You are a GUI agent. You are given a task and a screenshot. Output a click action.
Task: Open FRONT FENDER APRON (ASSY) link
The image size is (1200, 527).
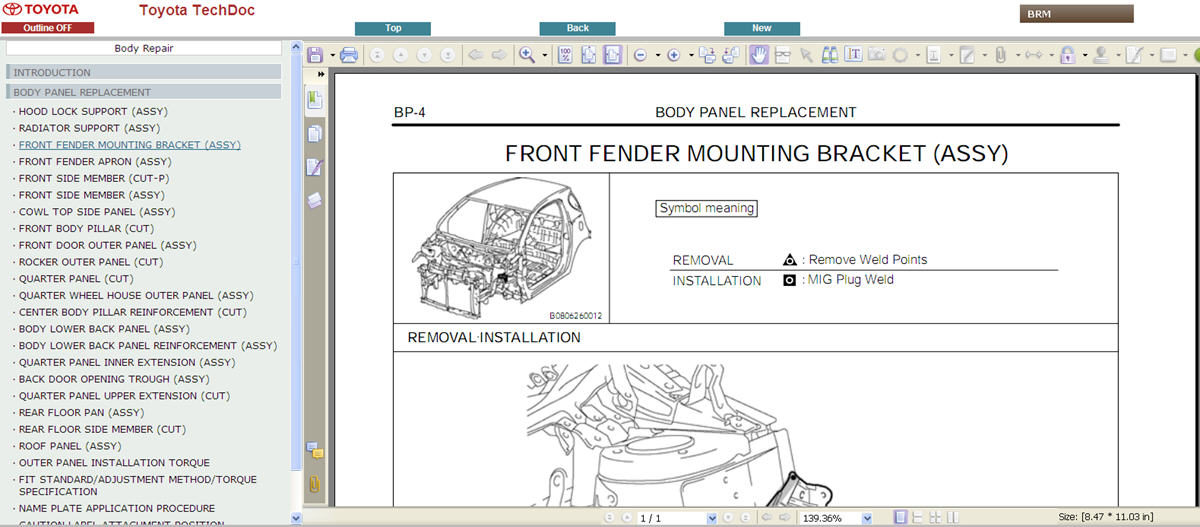(x=95, y=161)
